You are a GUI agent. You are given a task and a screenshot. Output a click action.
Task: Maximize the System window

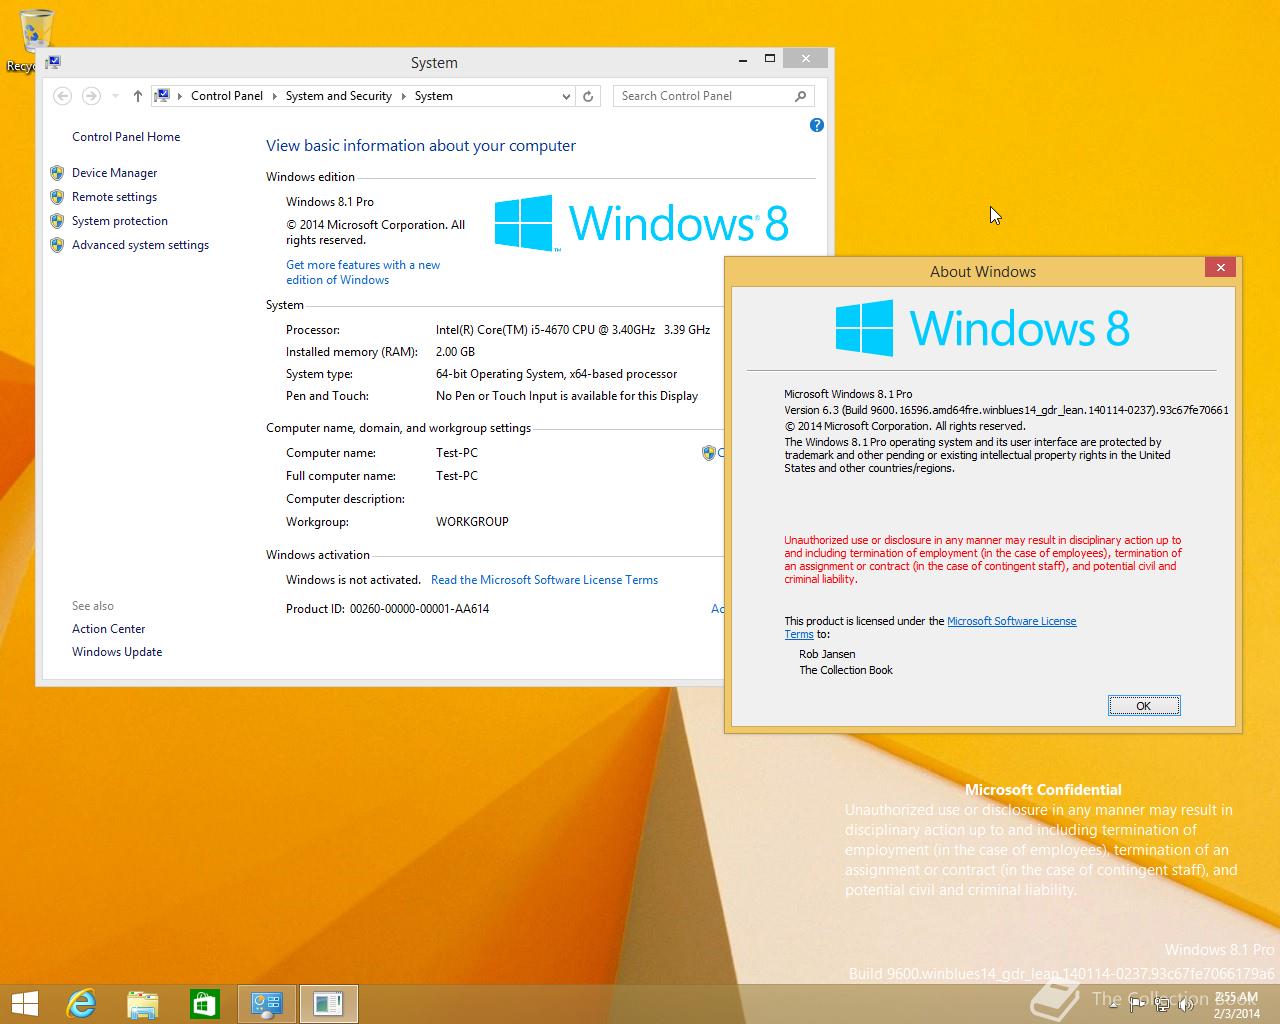(770, 59)
